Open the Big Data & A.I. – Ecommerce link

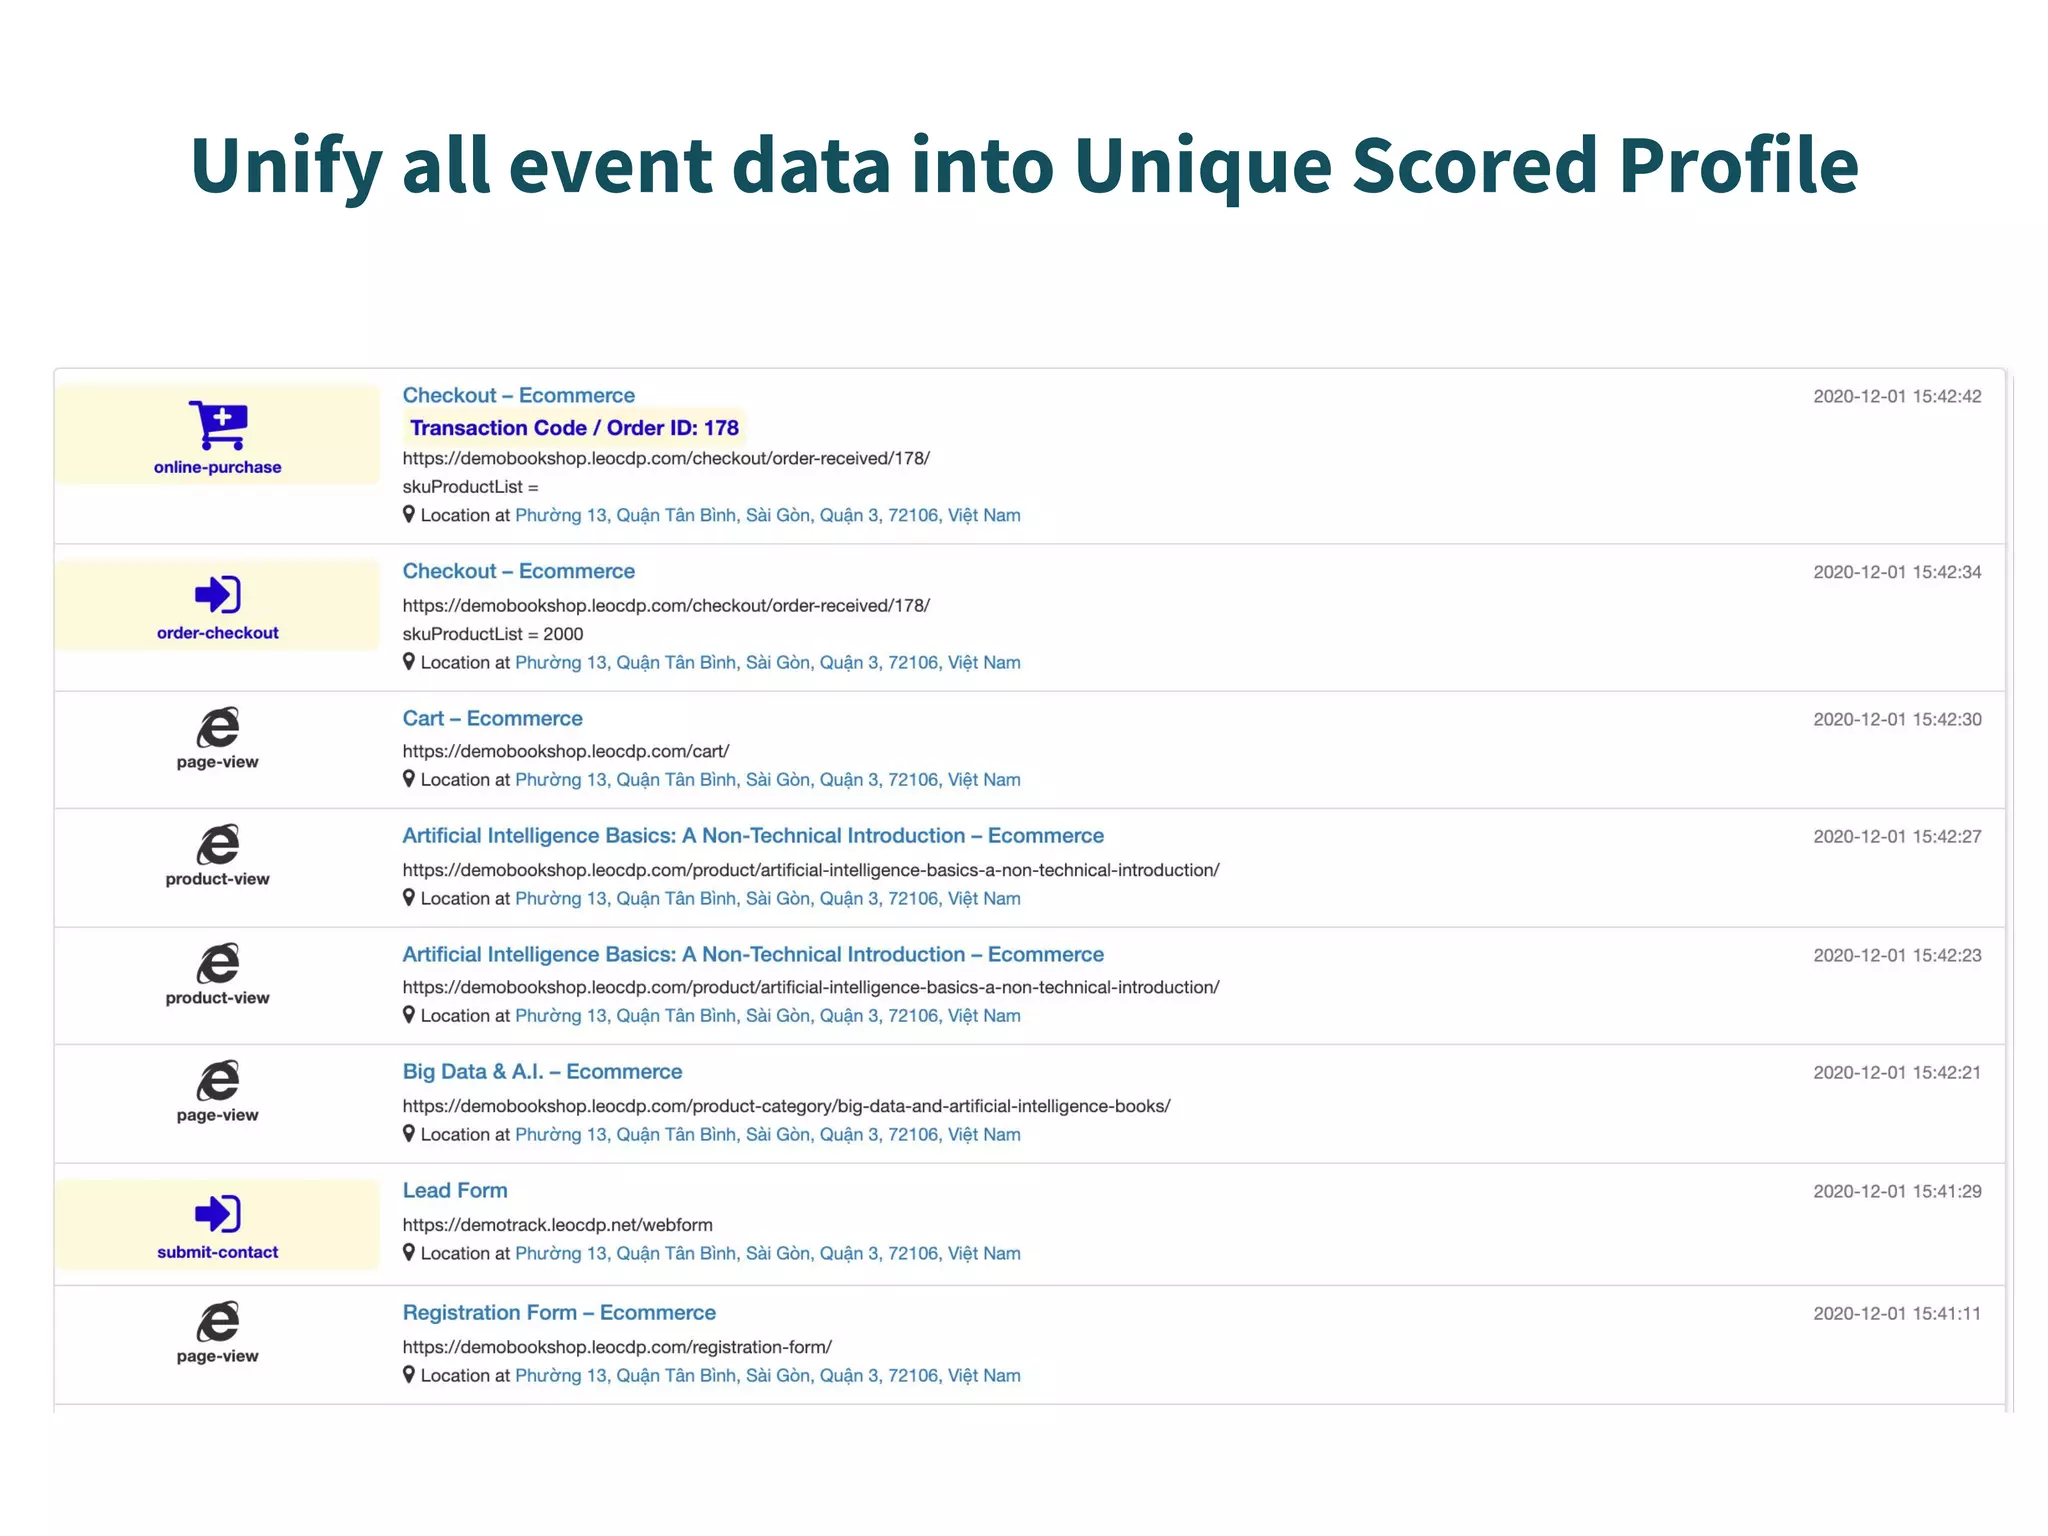pos(543,1071)
